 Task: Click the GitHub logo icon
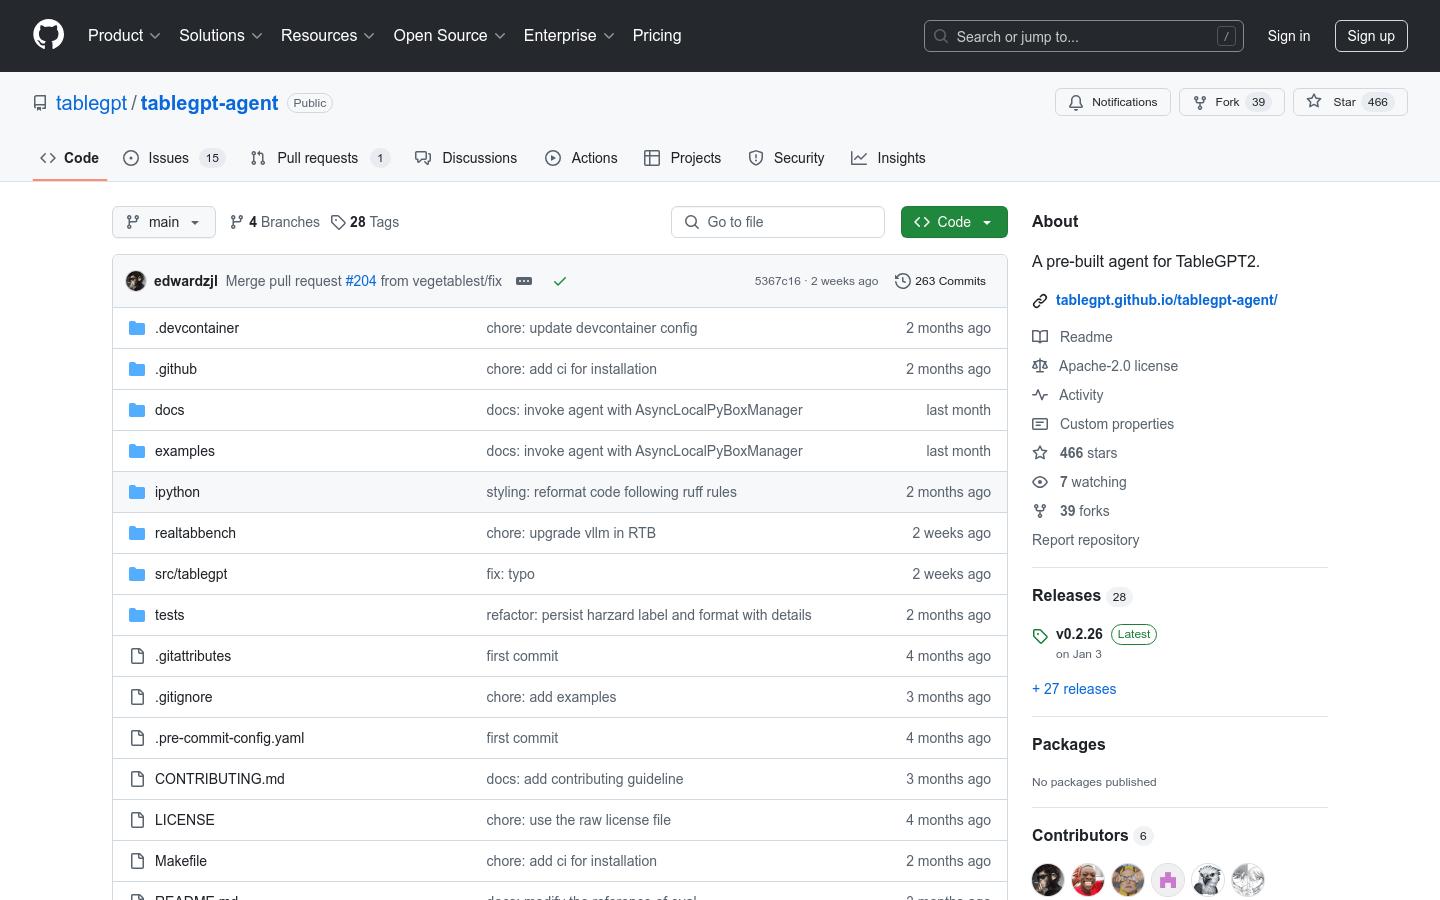coord(48,35)
